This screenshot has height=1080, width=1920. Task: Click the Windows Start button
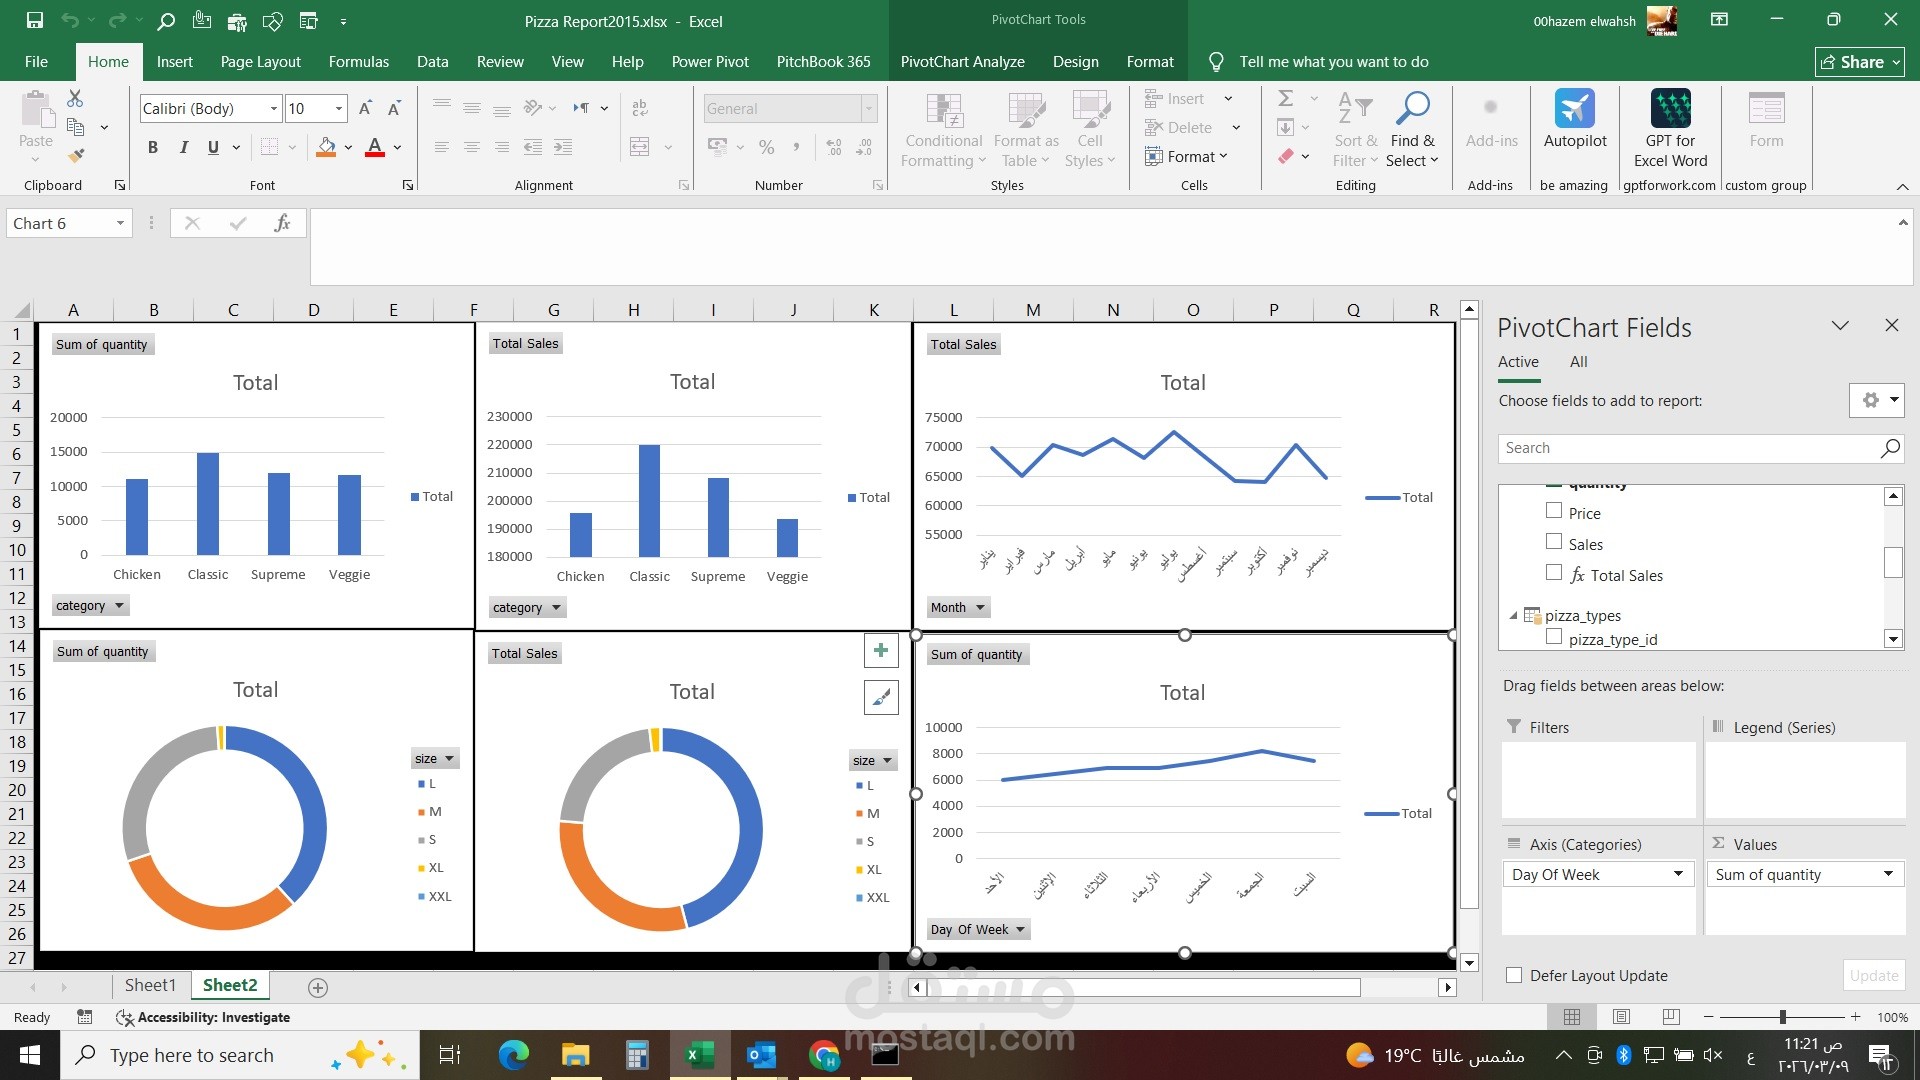click(30, 1055)
